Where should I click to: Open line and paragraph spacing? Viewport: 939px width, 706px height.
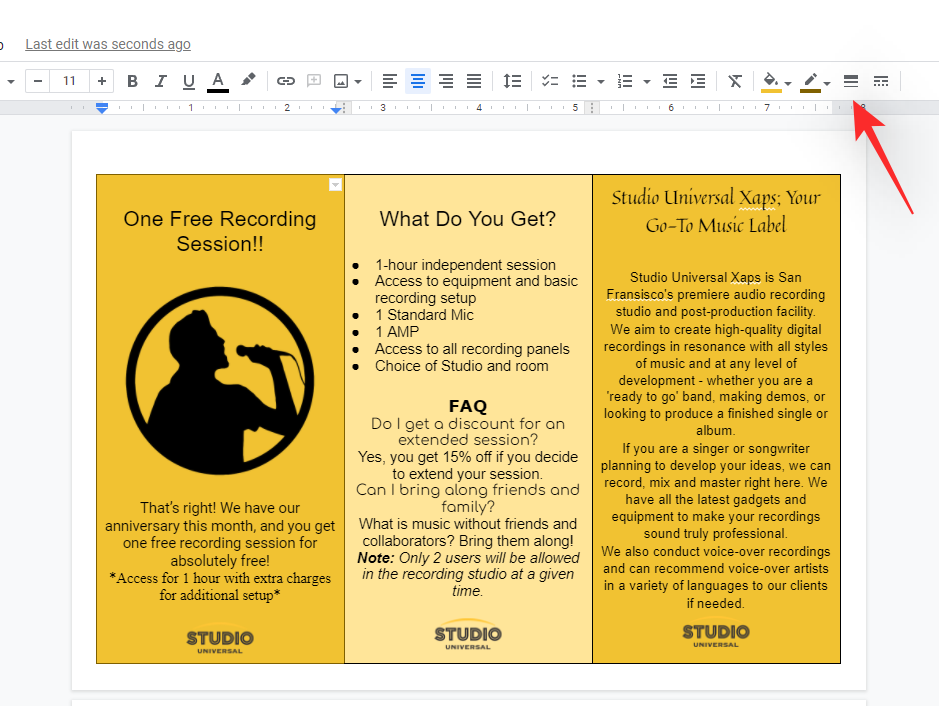pyautogui.click(x=512, y=81)
